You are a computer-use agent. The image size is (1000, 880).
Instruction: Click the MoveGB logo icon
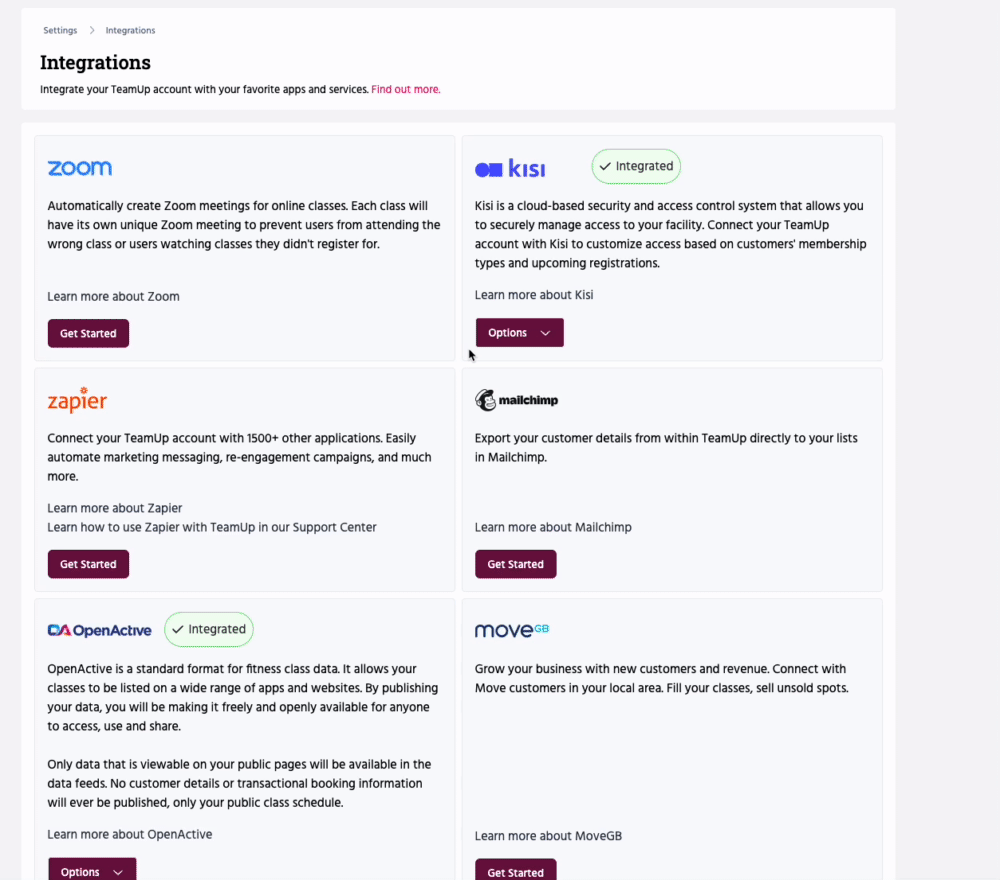pyautogui.click(x=512, y=630)
